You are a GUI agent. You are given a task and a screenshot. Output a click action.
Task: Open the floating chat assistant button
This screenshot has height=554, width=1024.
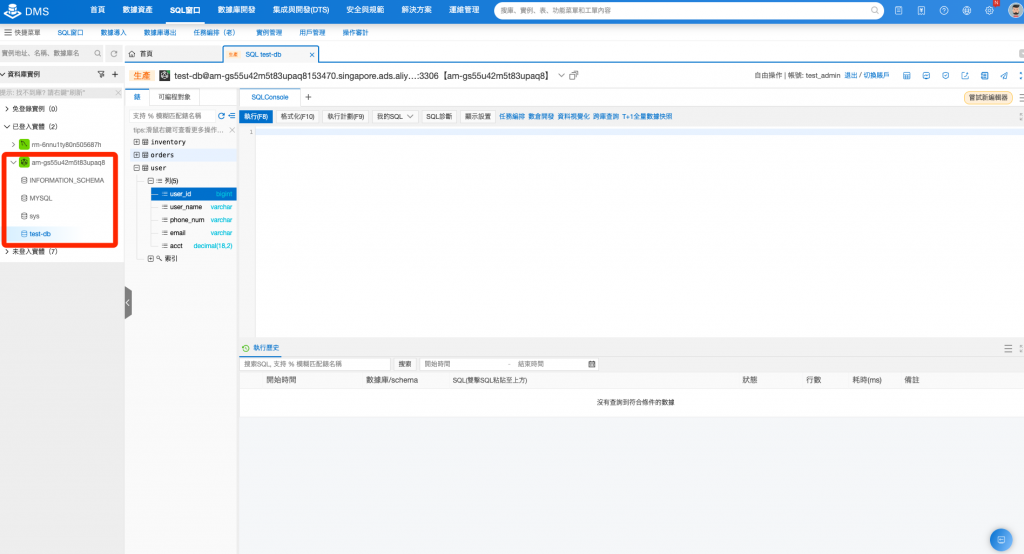coord(1001,540)
